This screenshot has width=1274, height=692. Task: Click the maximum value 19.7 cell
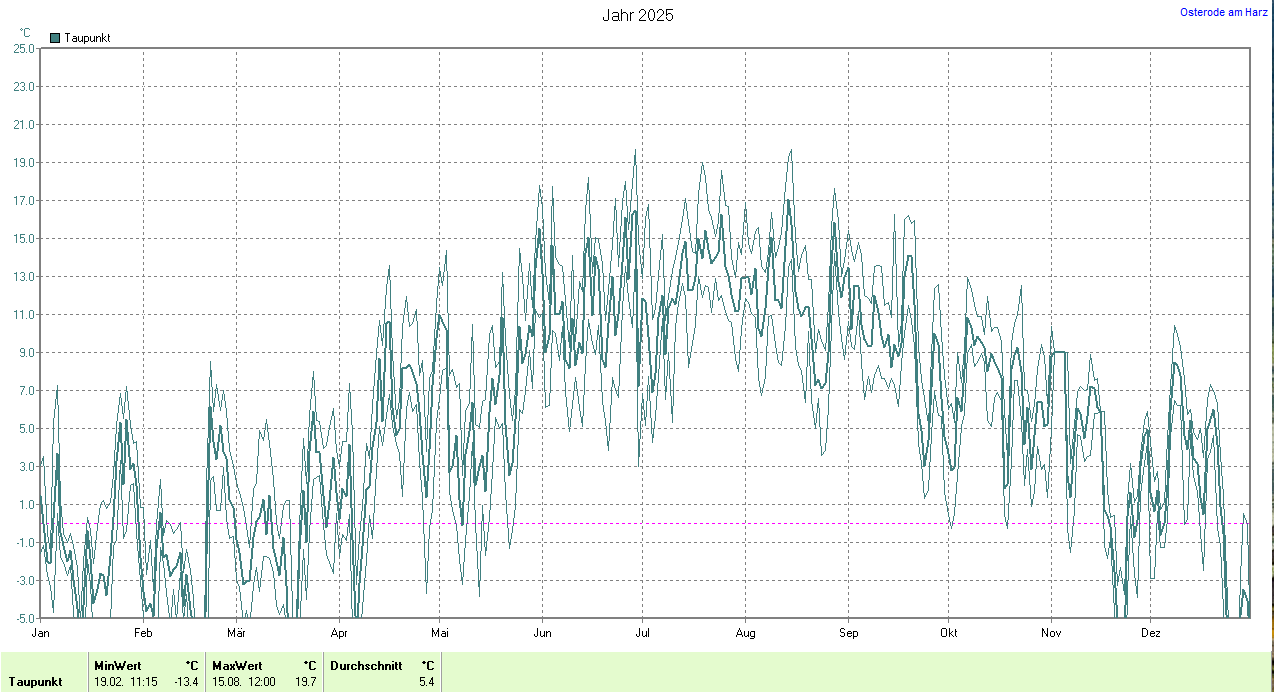[306, 682]
